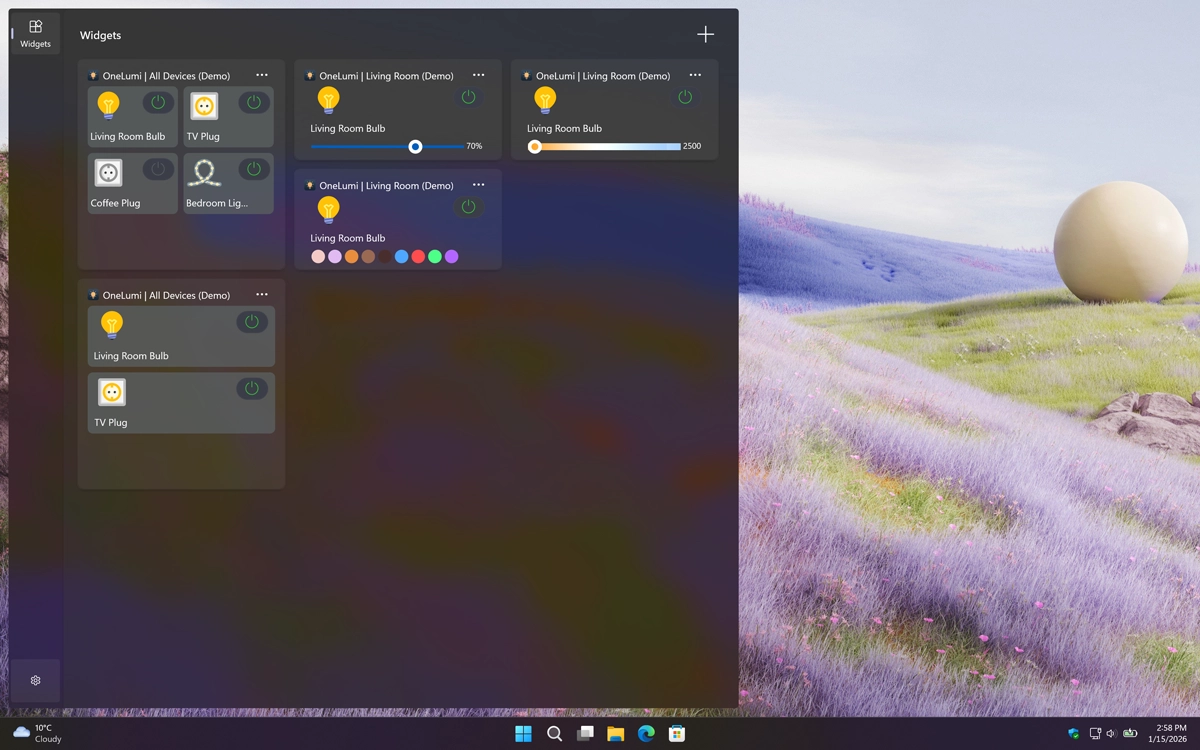Toggle power on the Bedroom Light

click(x=253, y=169)
